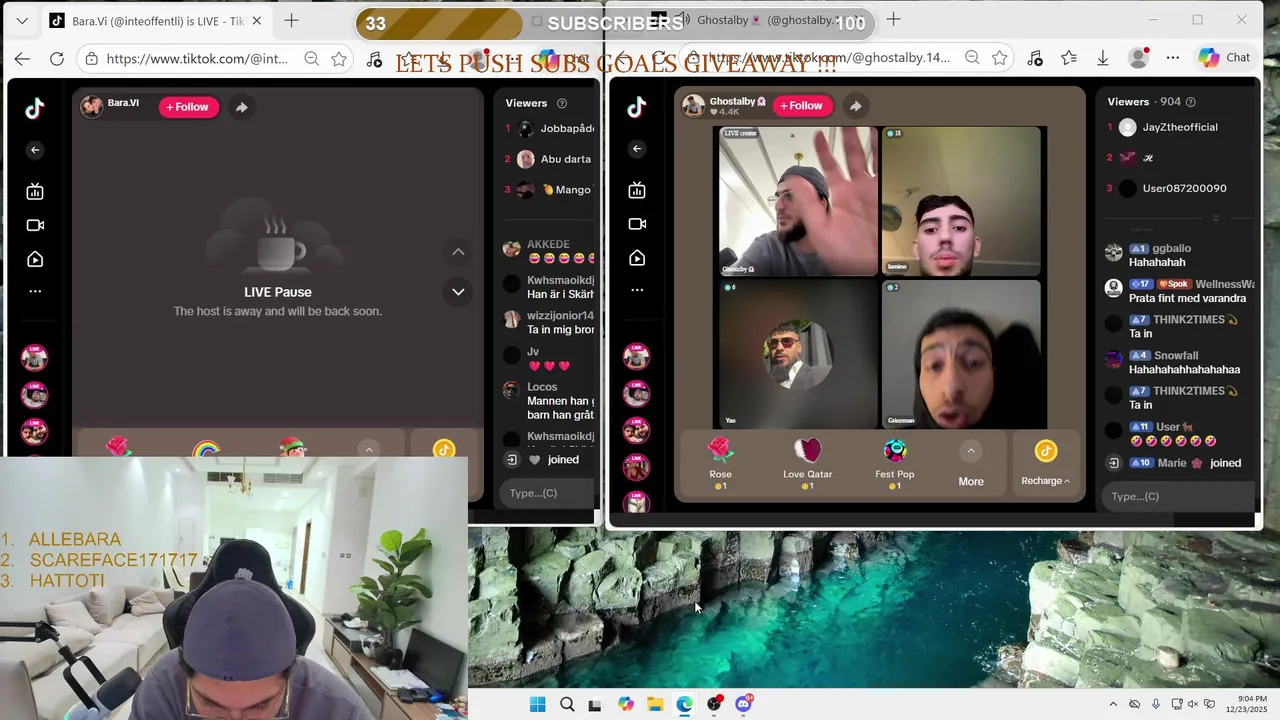Image resolution: width=1280 pixels, height=720 pixels.
Task: Open the three-dots menu in Ghostalby sidebar
Action: click(x=637, y=290)
